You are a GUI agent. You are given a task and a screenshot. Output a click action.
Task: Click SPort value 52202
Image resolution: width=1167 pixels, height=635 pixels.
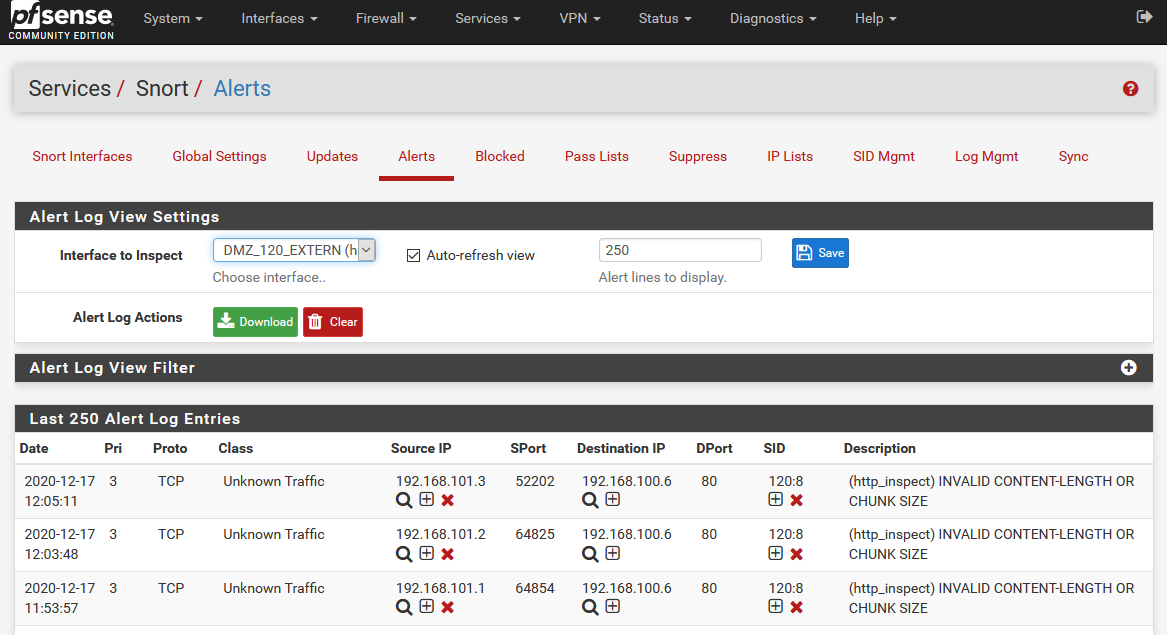(535, 481)
